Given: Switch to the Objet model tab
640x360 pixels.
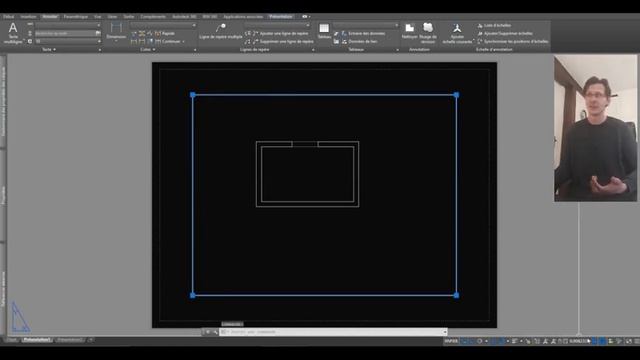Looking at the screenshot, I should tap(12, 340).
